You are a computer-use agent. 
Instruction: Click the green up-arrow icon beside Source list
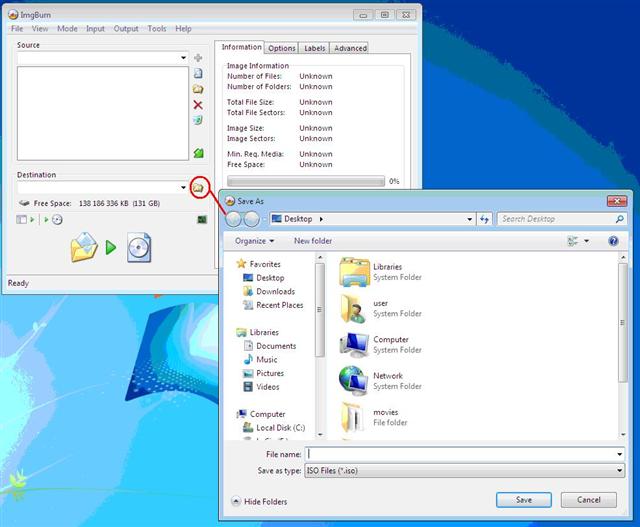(198, 153)
